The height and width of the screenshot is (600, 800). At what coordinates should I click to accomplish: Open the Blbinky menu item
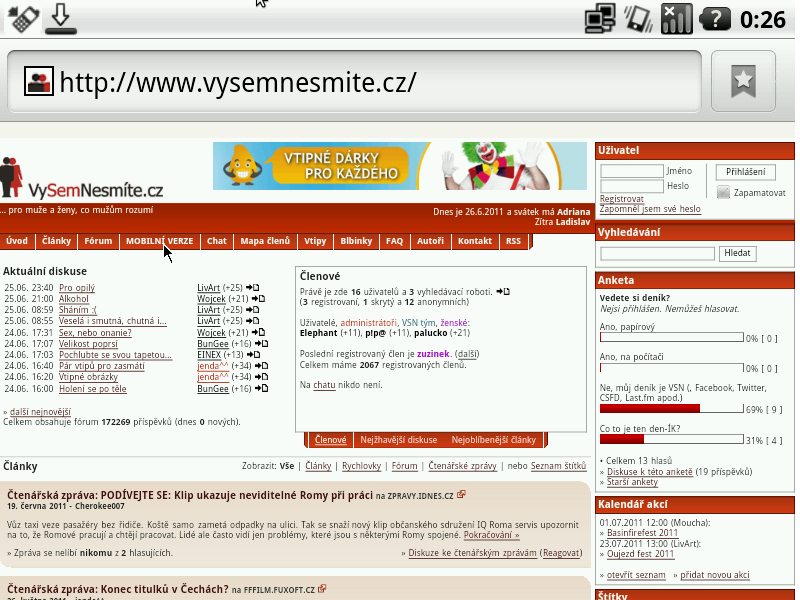tap(356, 241)
